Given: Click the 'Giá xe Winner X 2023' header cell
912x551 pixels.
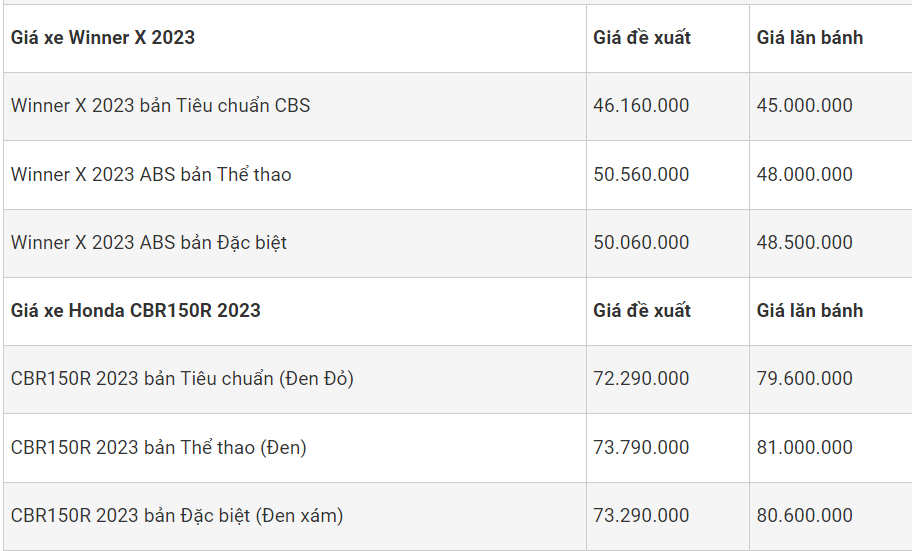Looking at the screenshot, I should 103,38.
